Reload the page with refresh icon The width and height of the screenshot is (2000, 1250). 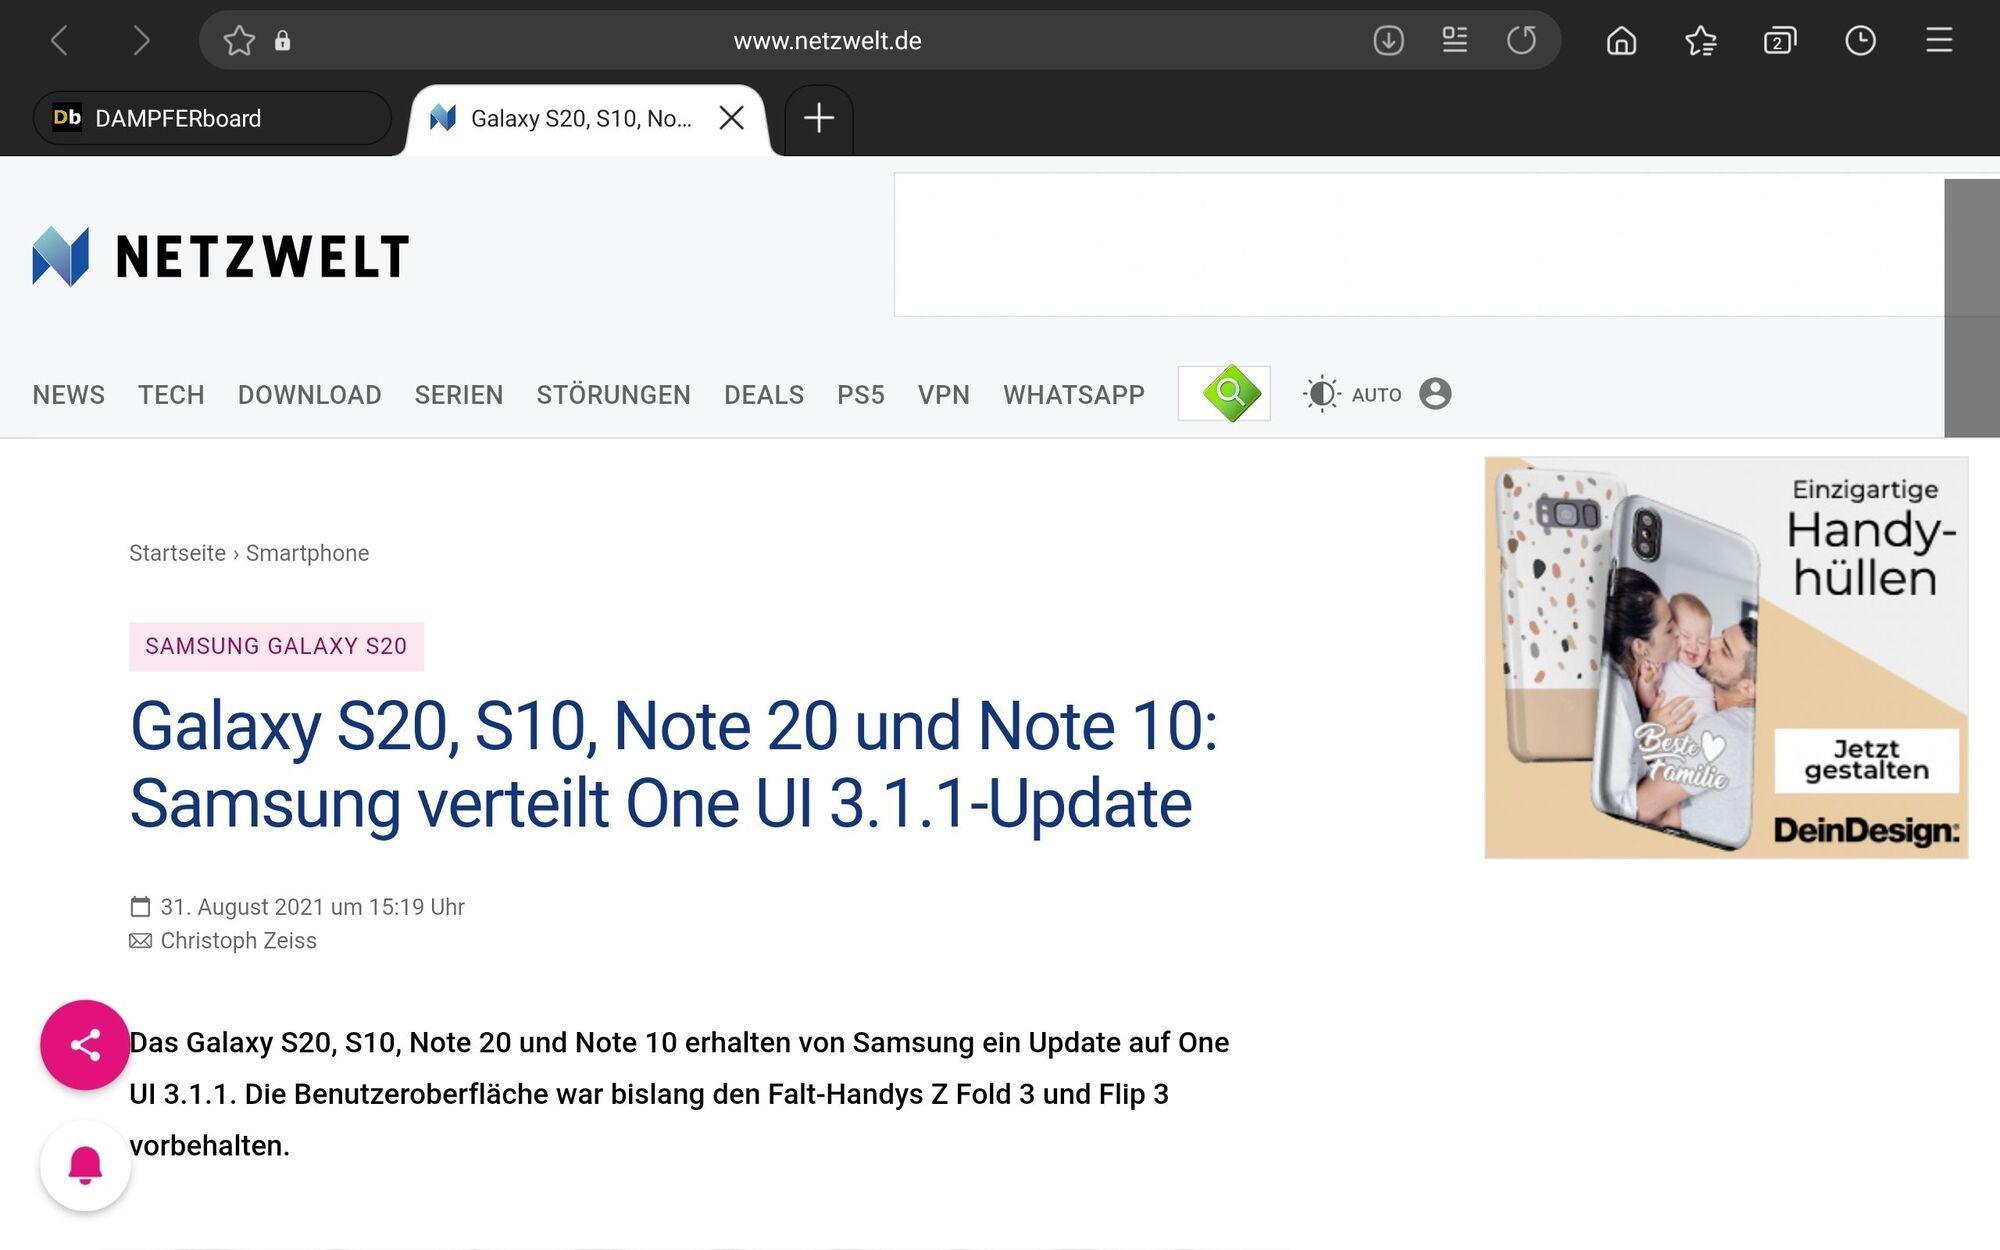pyautogui.click(x=1522, y=41)
